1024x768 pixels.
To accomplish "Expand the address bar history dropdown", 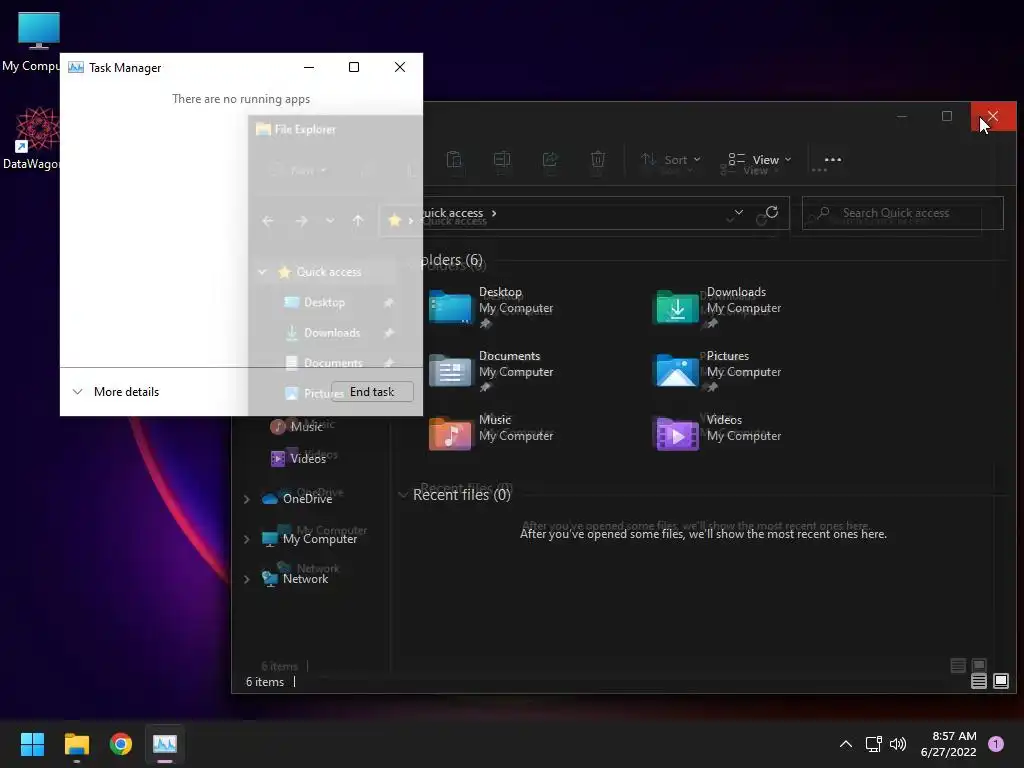I will [x=739, y=212].
